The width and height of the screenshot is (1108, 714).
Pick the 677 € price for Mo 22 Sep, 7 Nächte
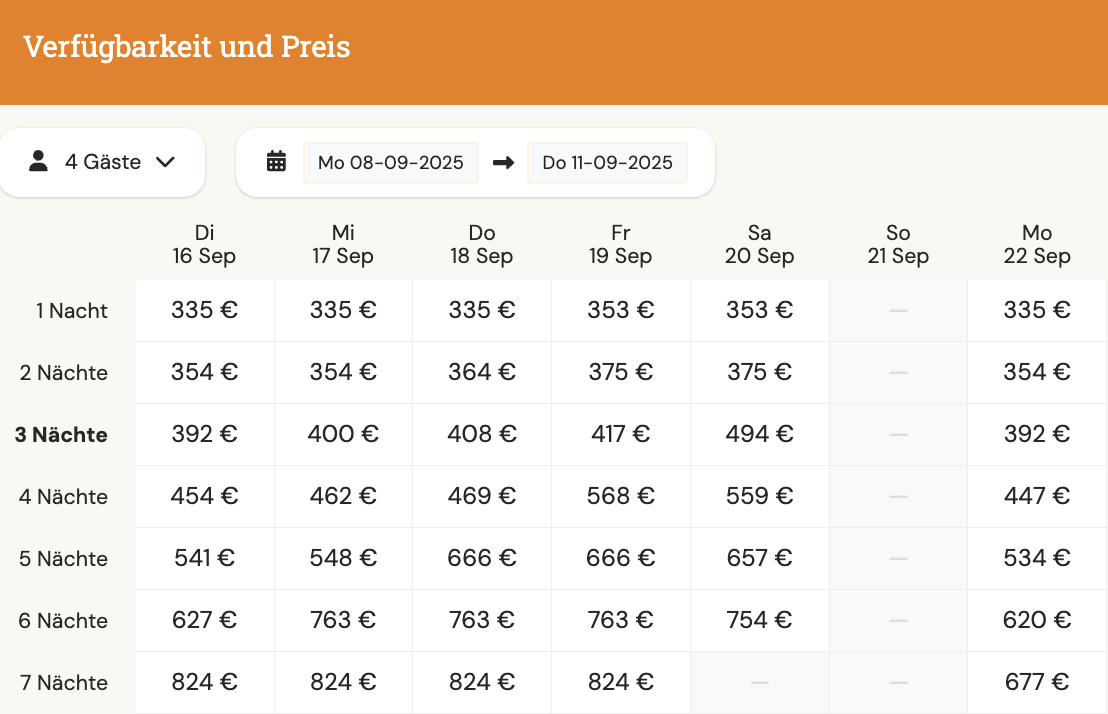[x=1037, y=682]
